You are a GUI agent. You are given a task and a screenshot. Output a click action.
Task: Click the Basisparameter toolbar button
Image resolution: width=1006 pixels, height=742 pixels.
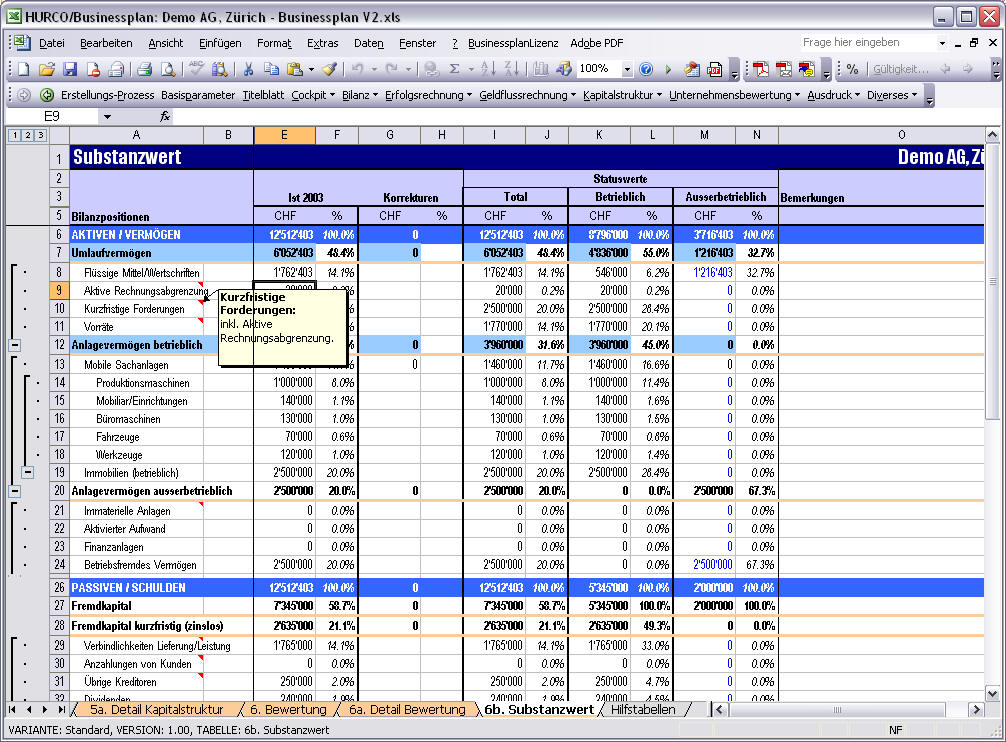[x=198, y=95]
